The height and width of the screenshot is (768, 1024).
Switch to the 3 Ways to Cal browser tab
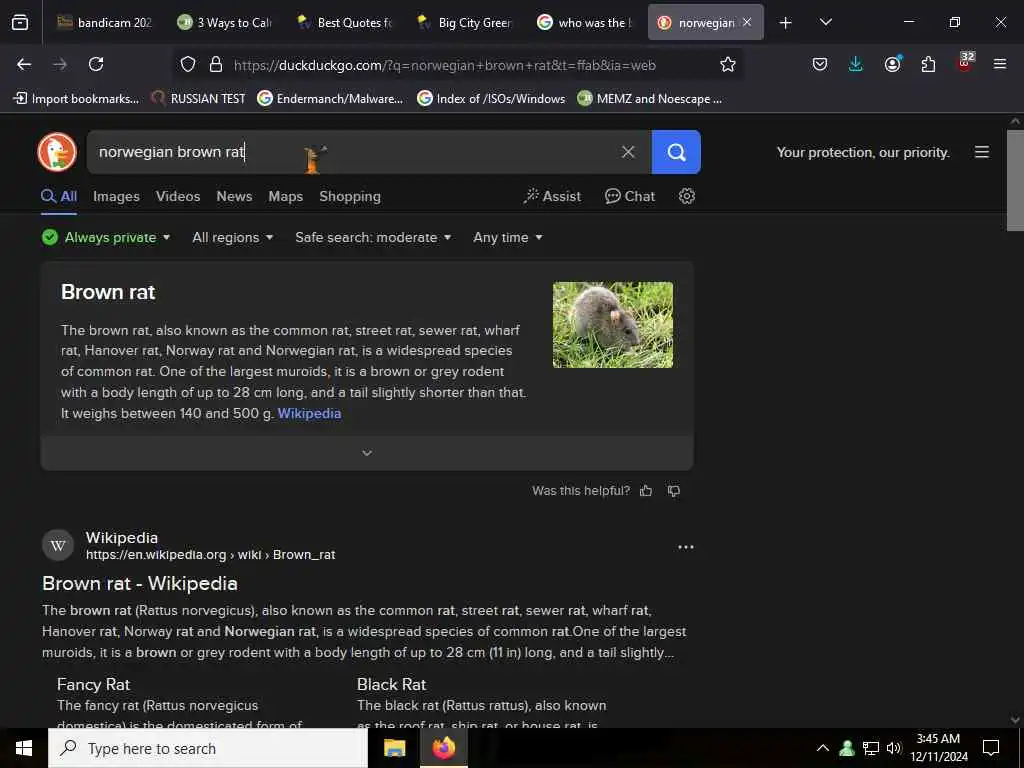(x=224, y=23)
